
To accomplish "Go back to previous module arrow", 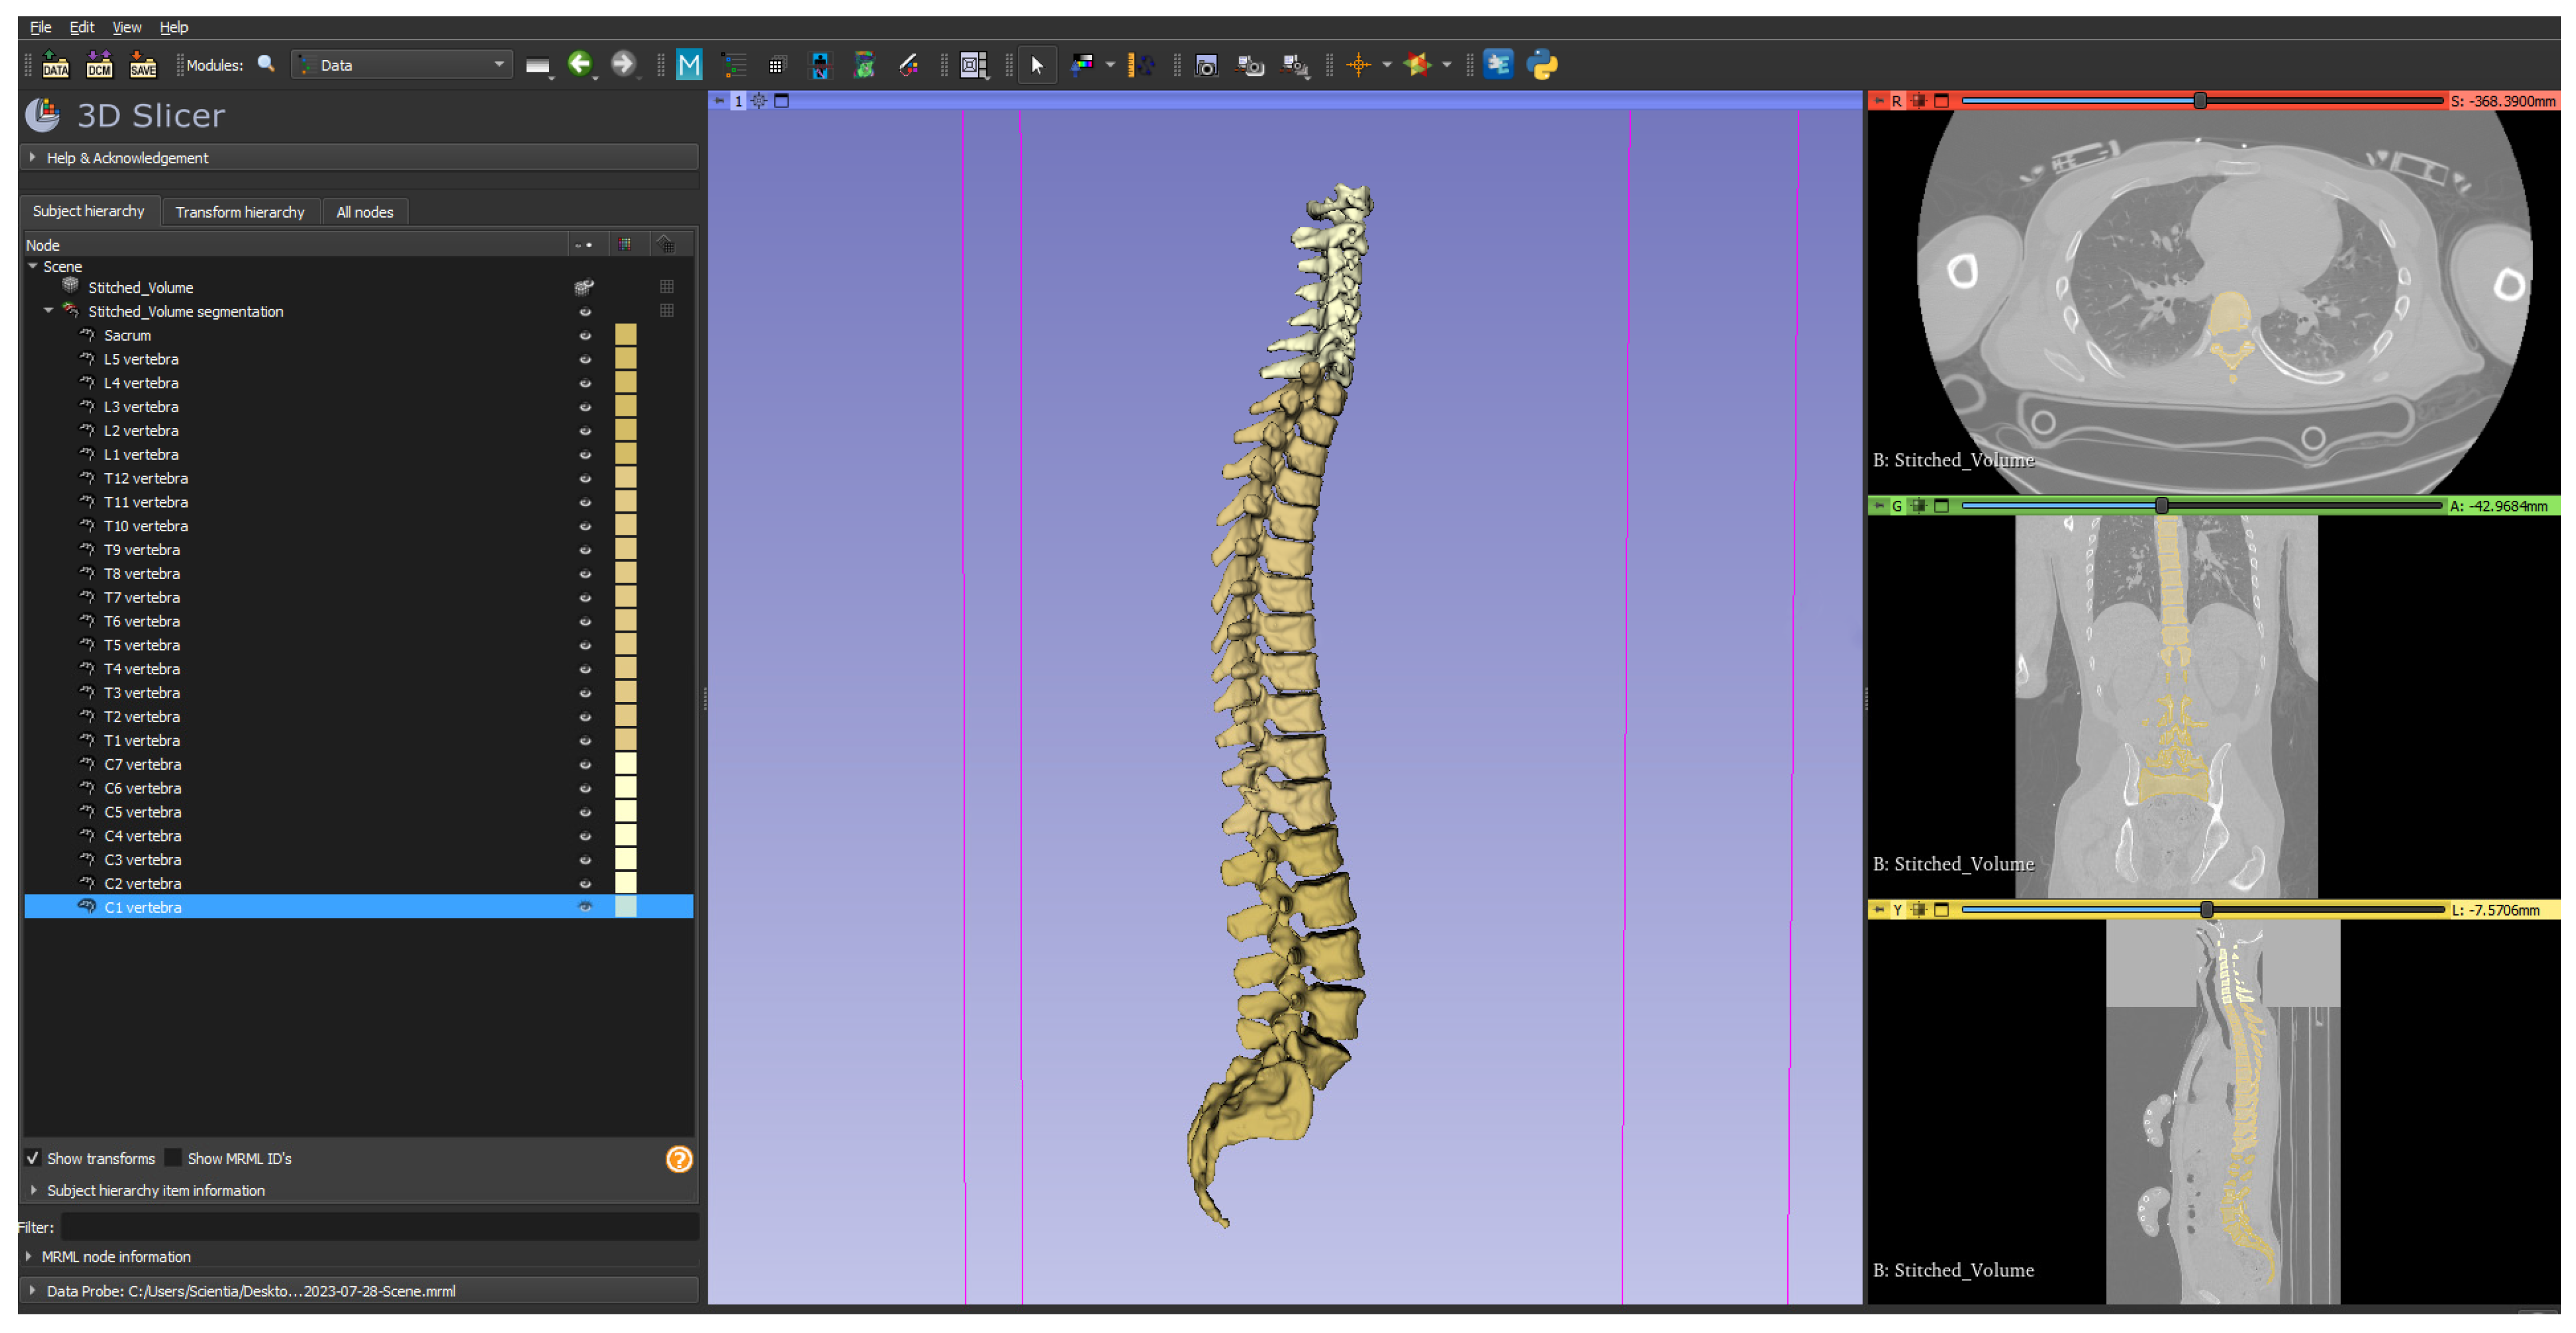I will (x=579, y=65).
